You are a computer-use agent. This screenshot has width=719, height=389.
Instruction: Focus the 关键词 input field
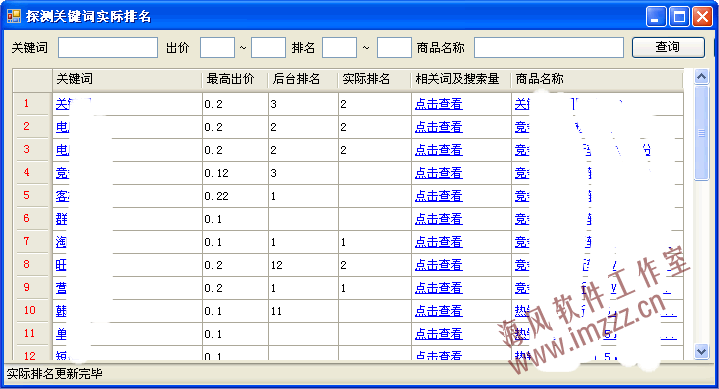(x=108, y=48)
